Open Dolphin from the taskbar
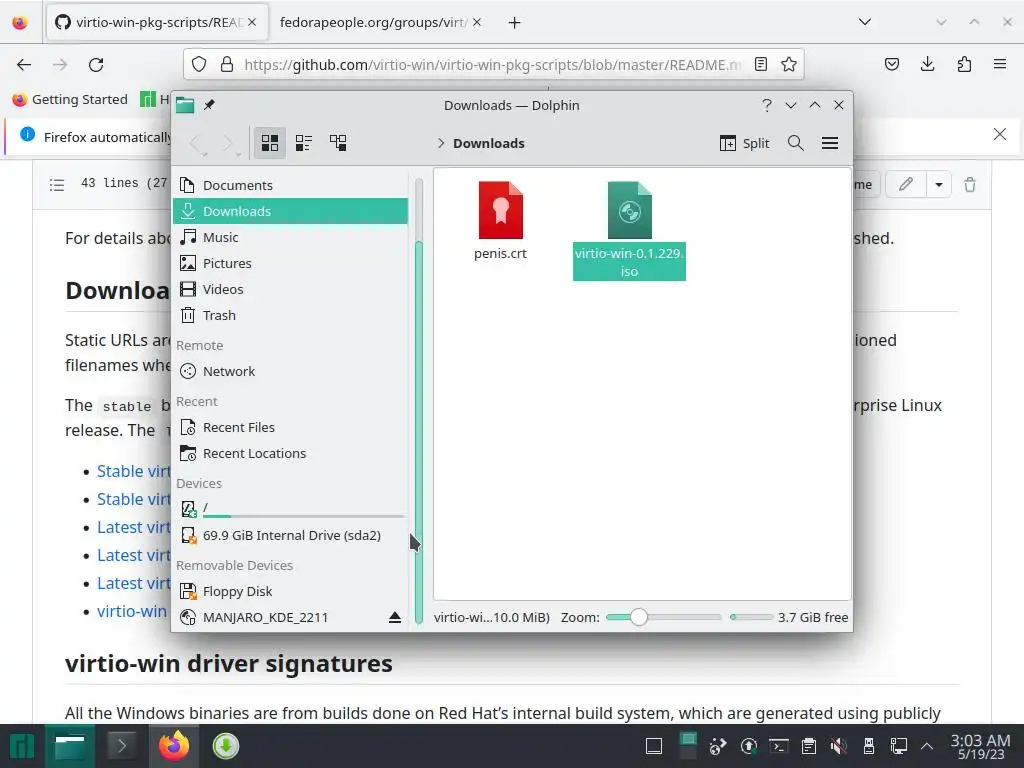 tap(70, 746)
